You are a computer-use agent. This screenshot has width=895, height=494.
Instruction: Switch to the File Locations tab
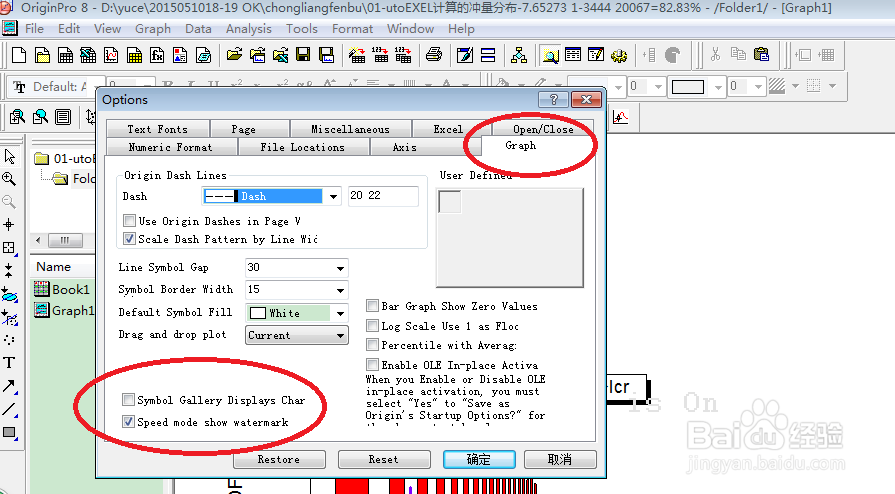303,147
